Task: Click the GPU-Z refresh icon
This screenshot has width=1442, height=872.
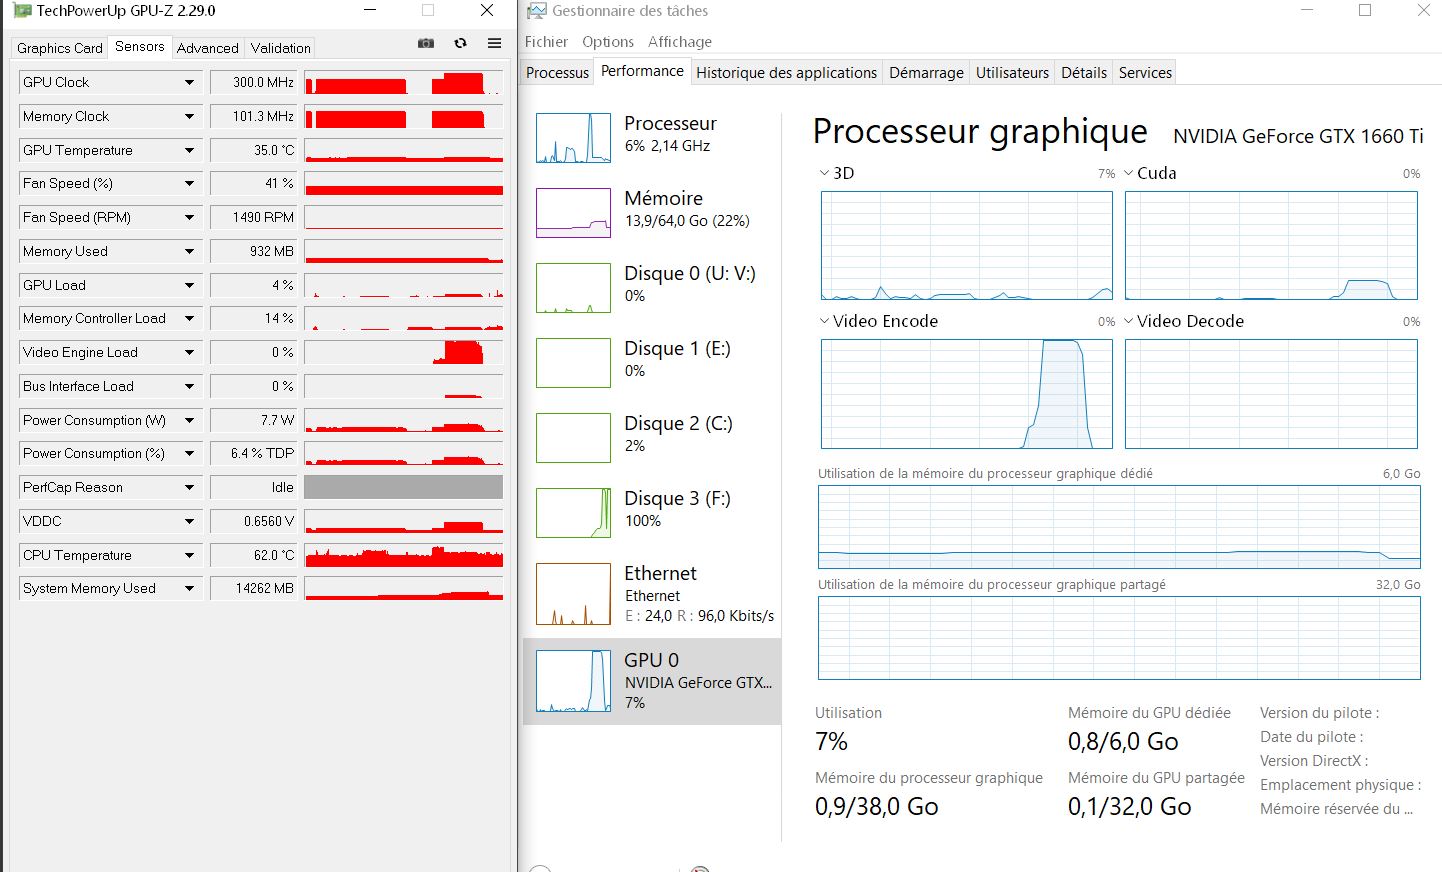Action: [x=460, y=44]
